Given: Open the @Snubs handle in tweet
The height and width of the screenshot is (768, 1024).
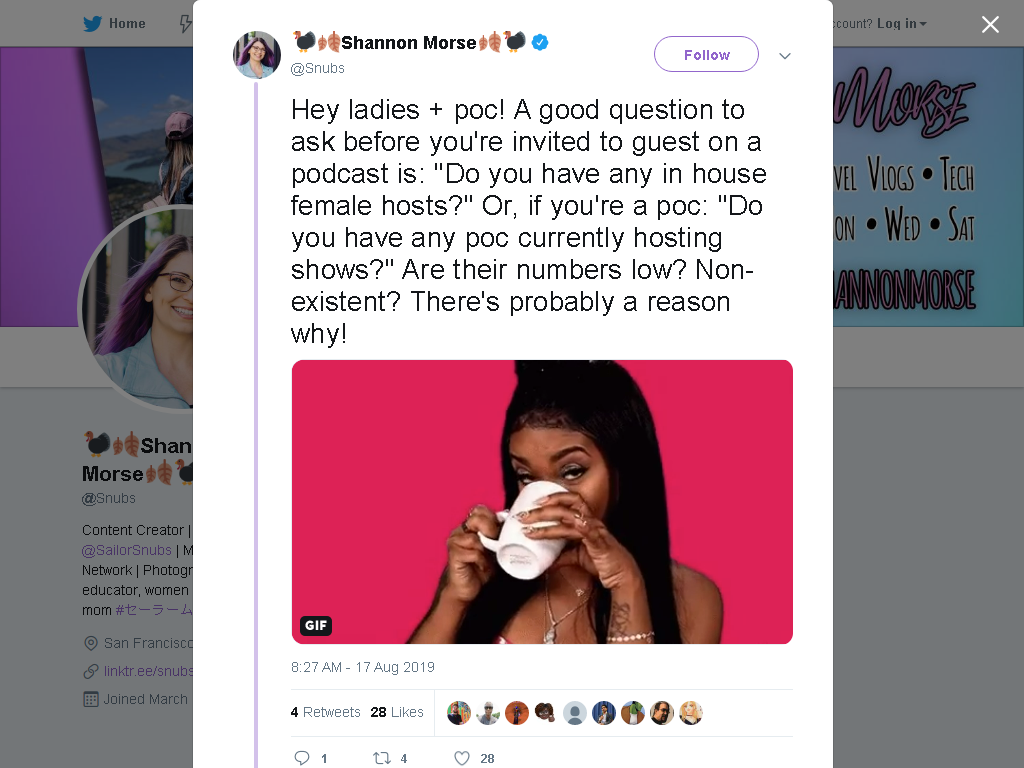Looking at the screenshot, I should (x=317, y=68).
